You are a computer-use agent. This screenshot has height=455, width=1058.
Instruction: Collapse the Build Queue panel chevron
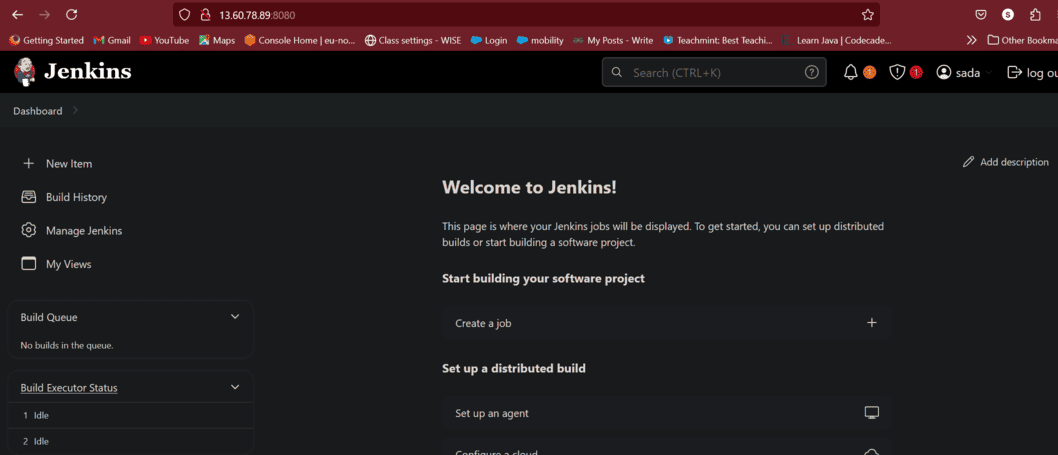[x=235, y=317]
